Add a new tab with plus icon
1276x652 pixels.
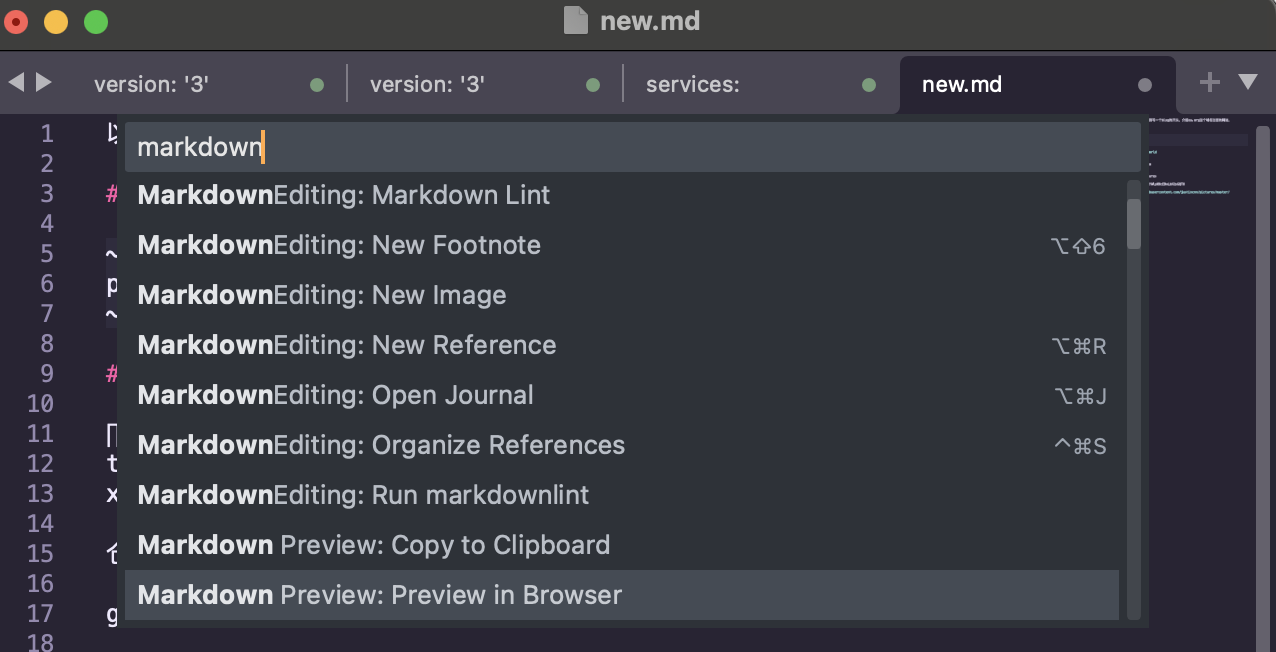point(1209,82)
